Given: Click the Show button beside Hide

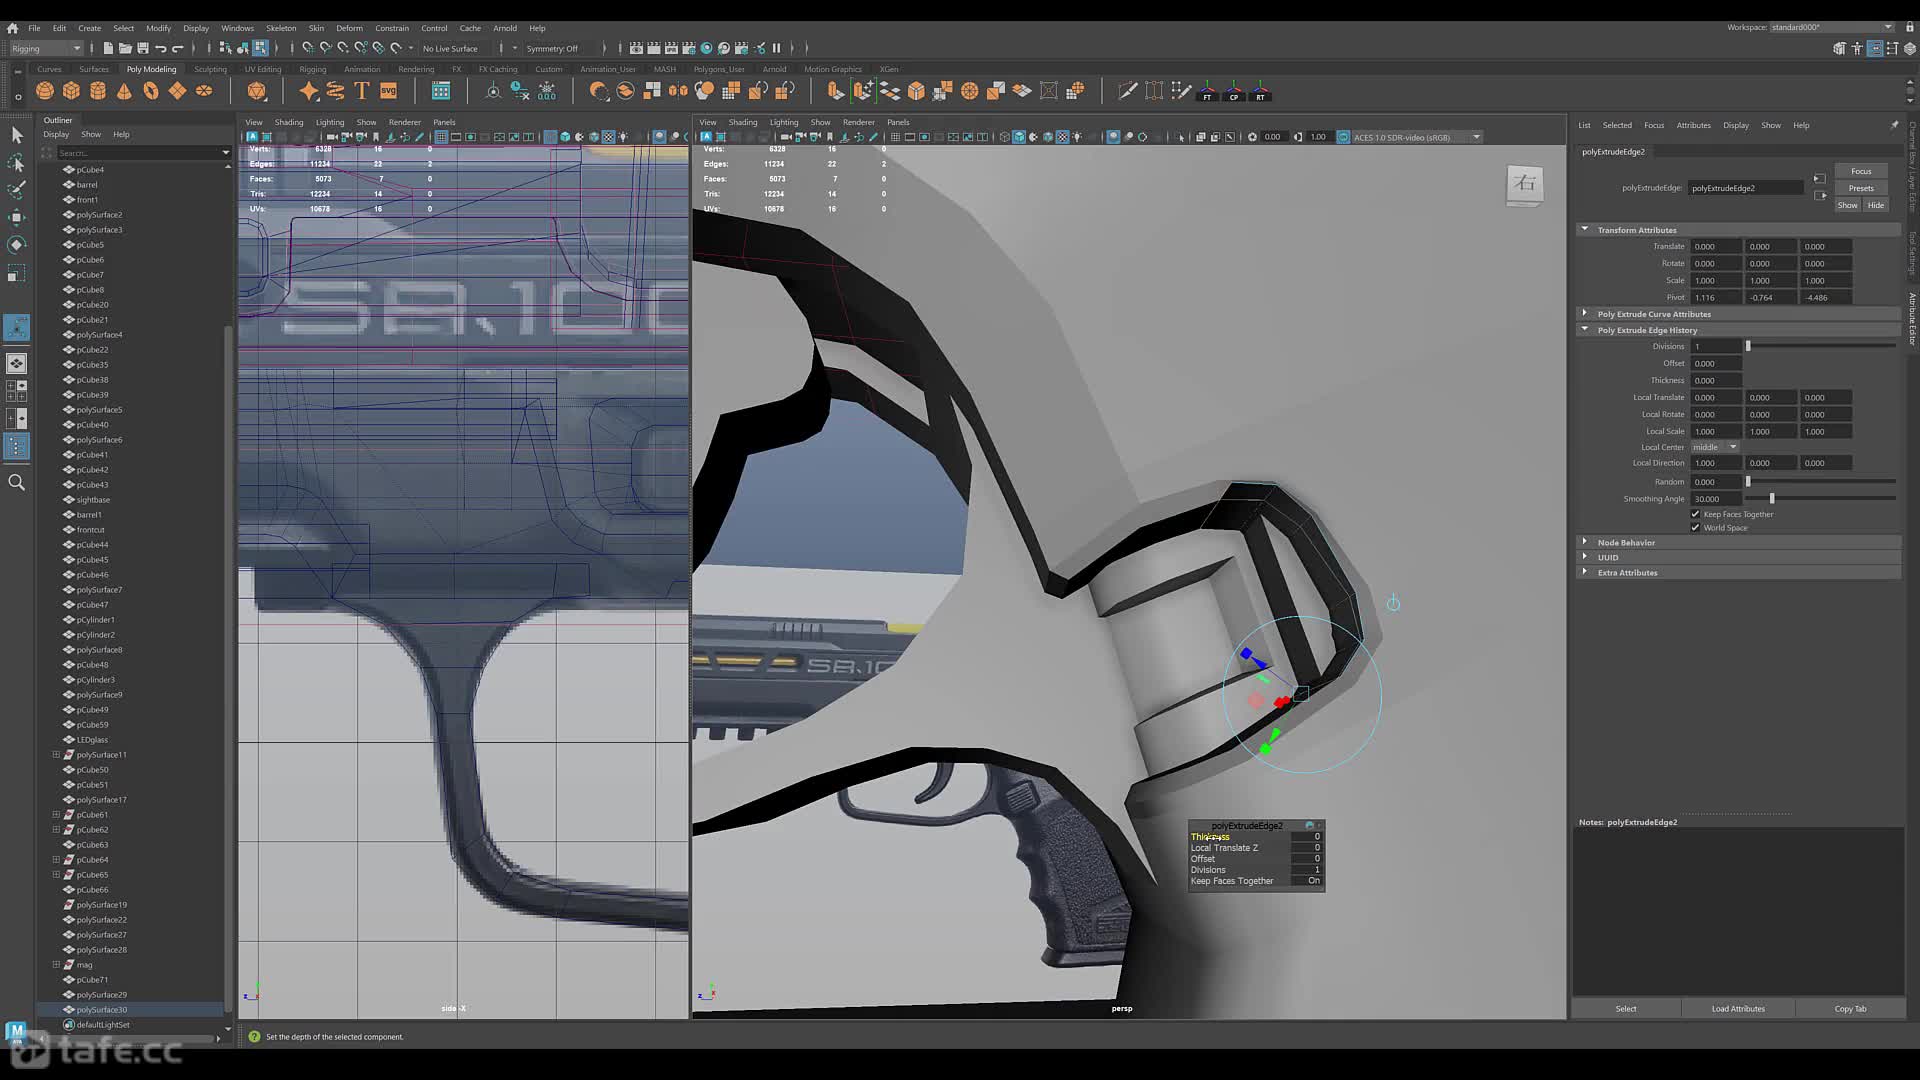Looking at the screenshot, I should point(1848,205).
